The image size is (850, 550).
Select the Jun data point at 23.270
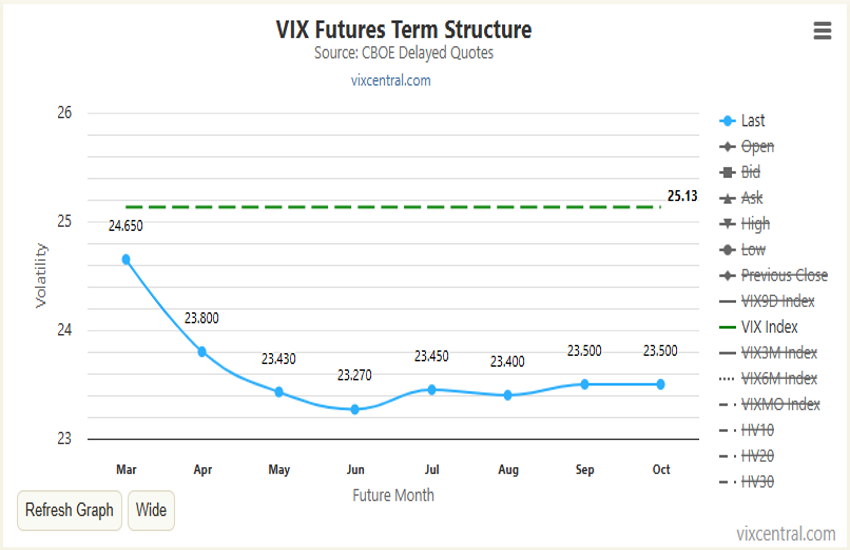pyautogui.click(x=355, y=409)
